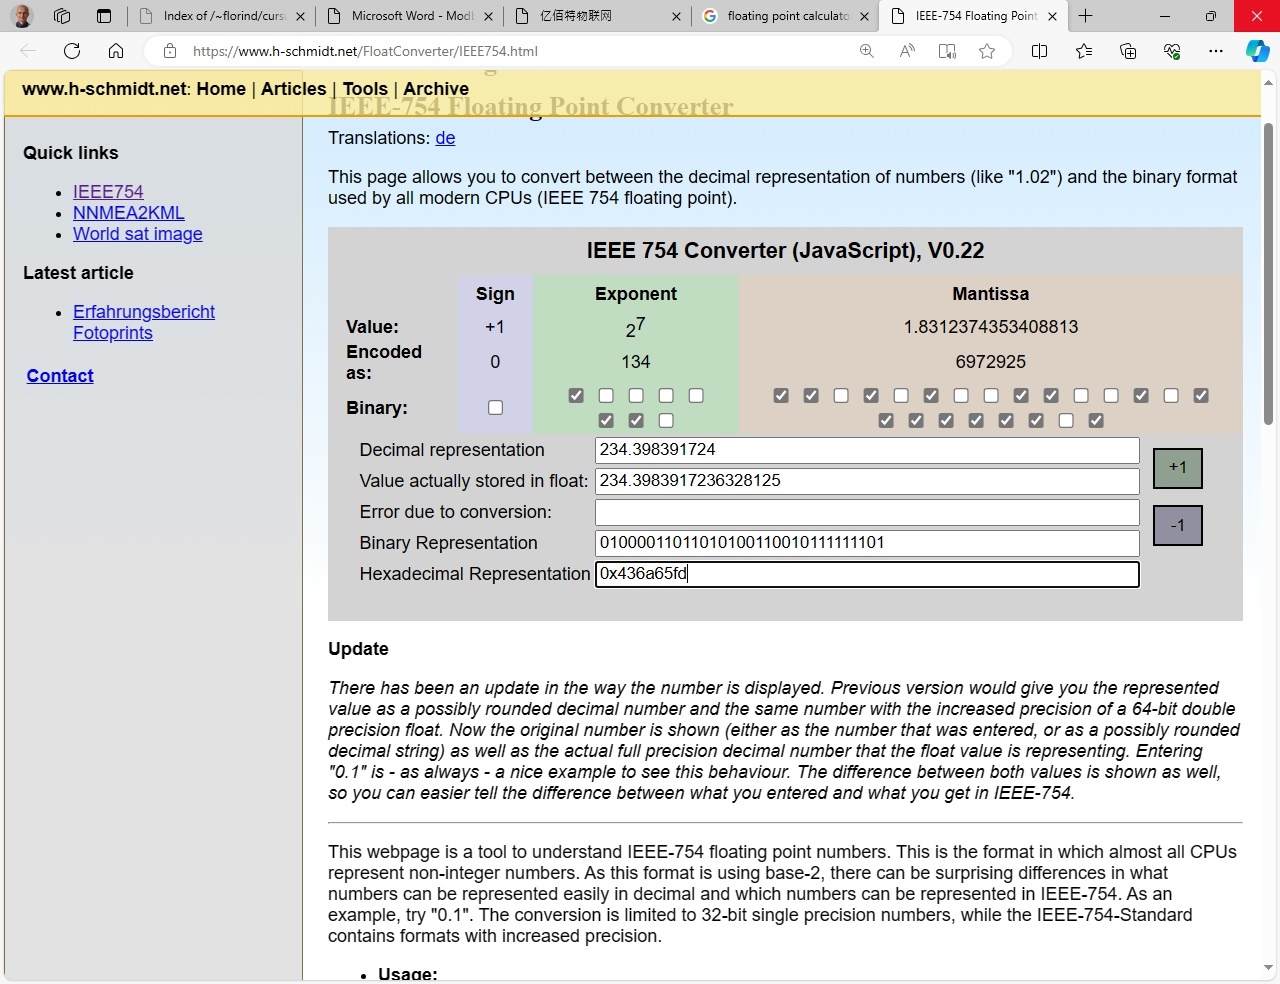Screen dimensions: 1280x984
Task: Open the zoom magnifier in address bar
Action: tap(867, 51)
